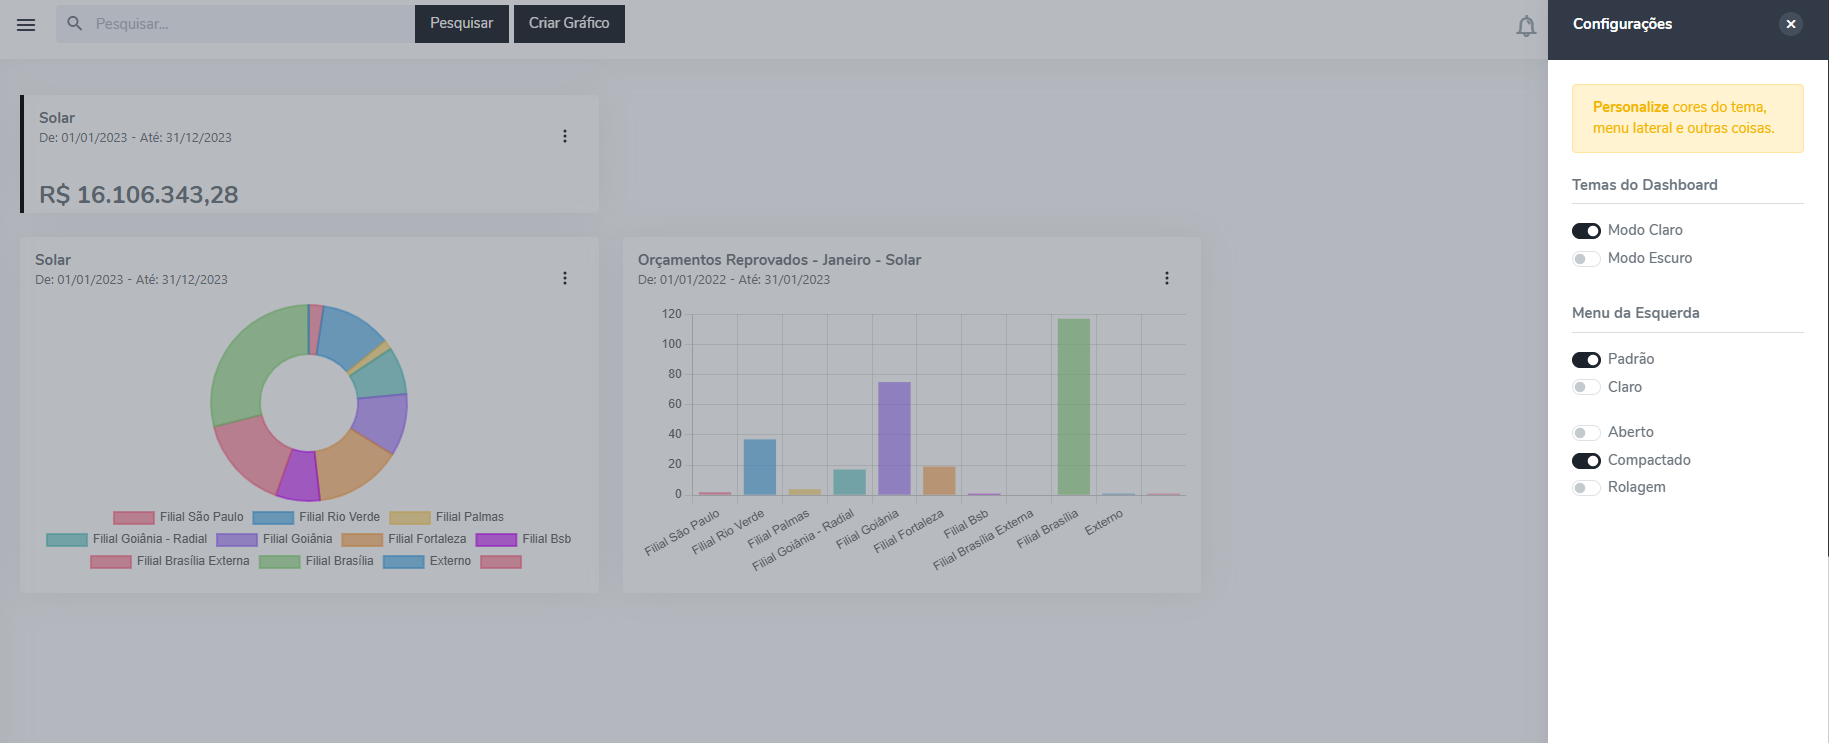Switch on the Aberto menu option
1829x743 pixels.
[x=1586, y=433]
